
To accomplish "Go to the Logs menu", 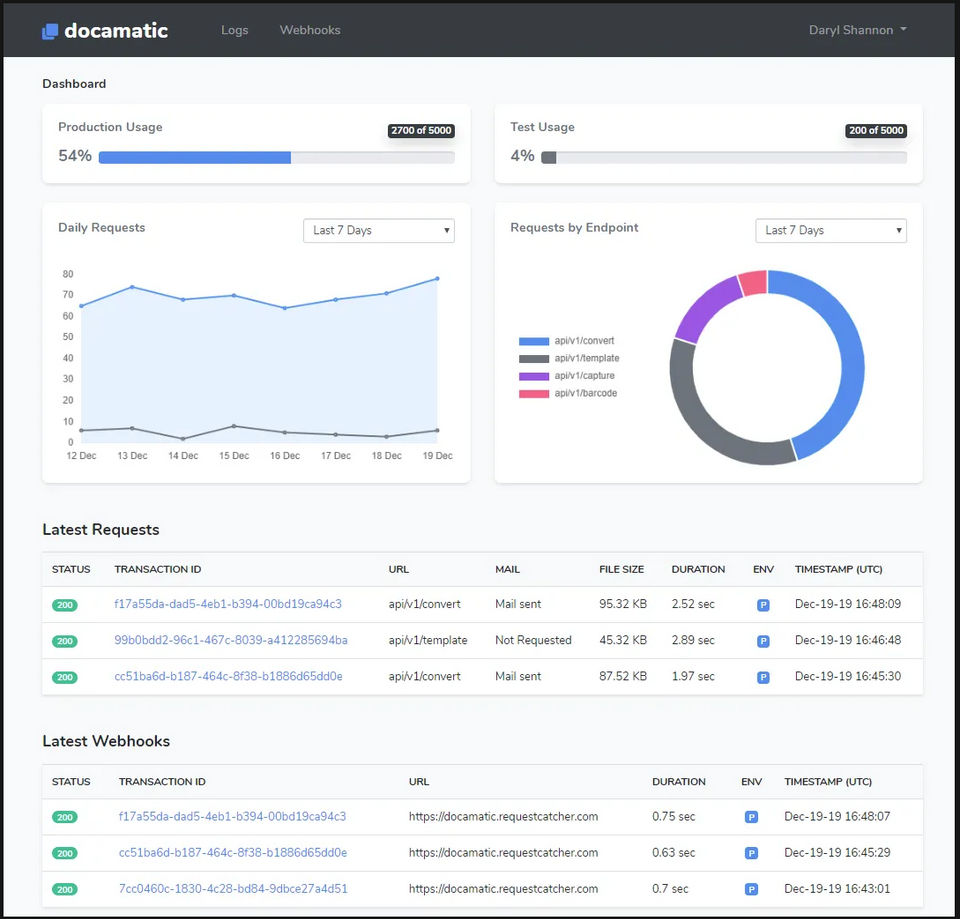I will pos(234,30).
